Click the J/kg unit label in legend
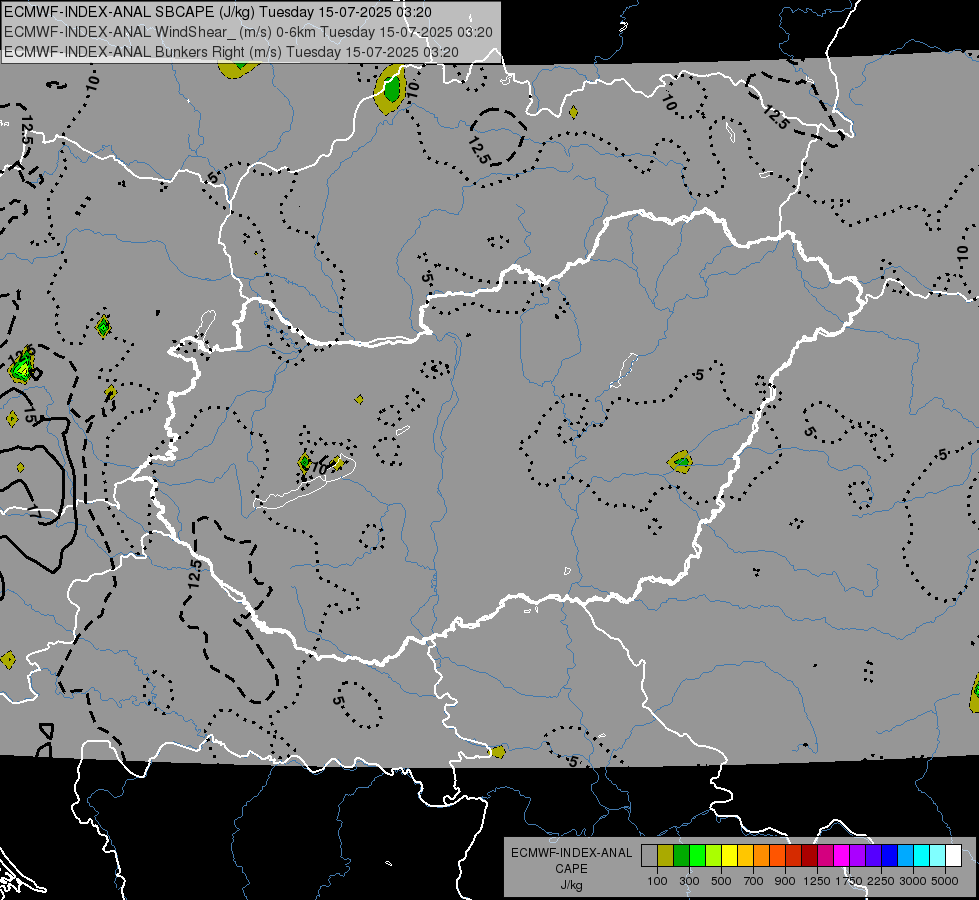The image size is (979, 900). [571, 885]
